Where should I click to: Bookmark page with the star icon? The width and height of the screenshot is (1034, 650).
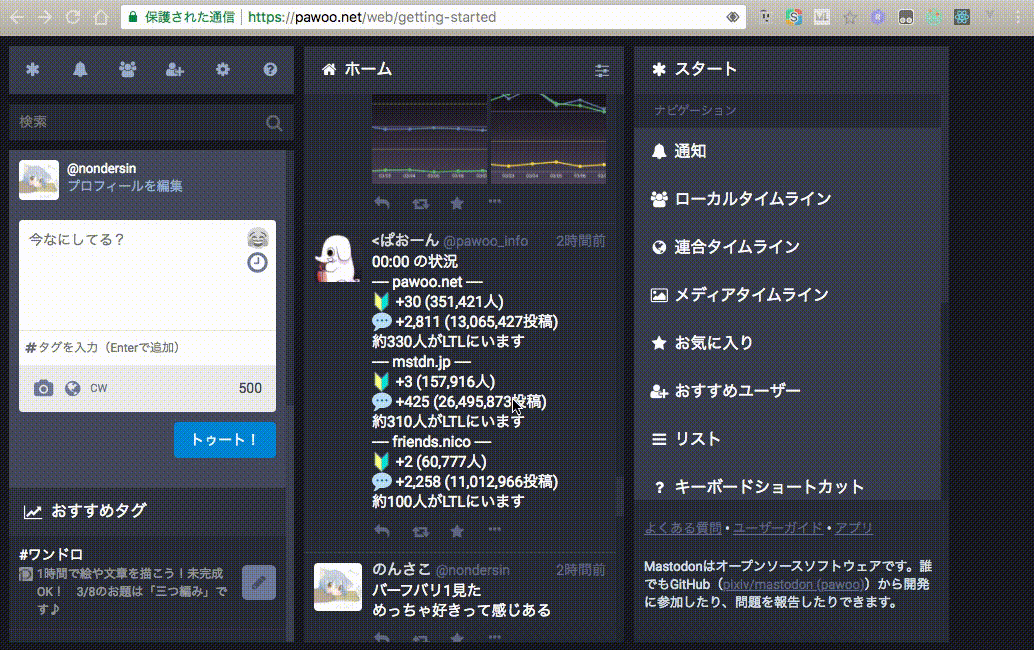(850, 17)
